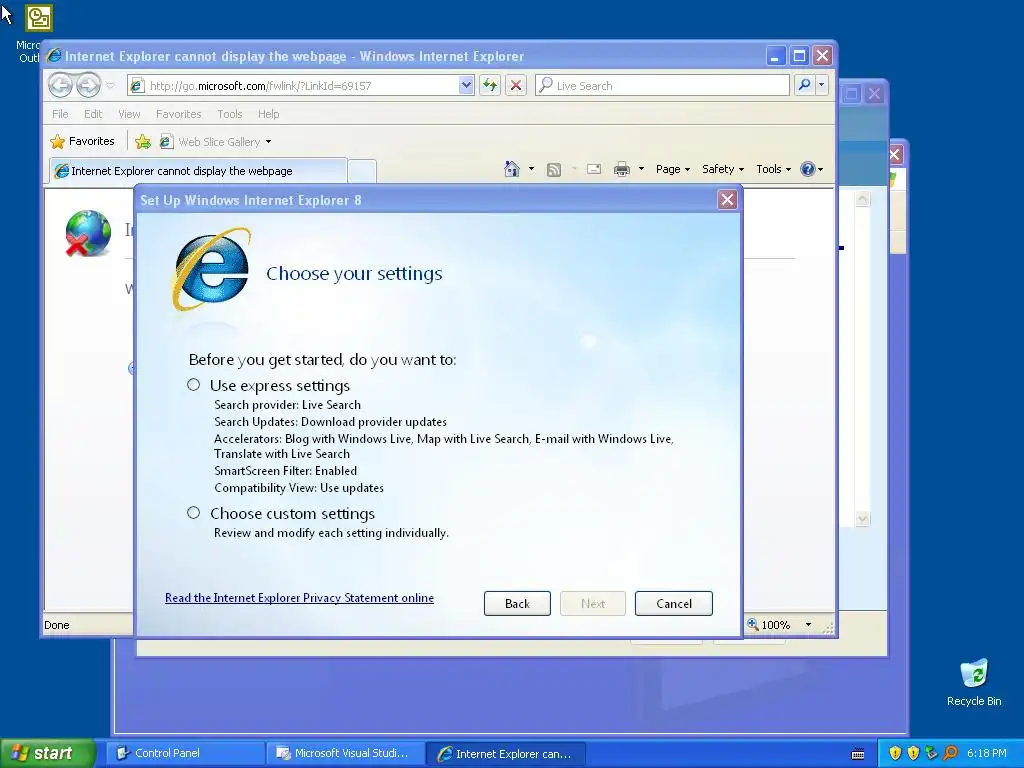This screenshot has width=1024, height=768.
Task: Click the 6:18 PM system clock
Action: tap(987, 753)
